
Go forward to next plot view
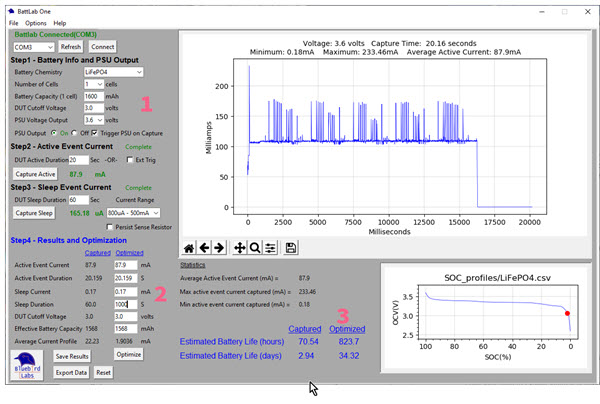pyautogui.click(x=219, y=248)
